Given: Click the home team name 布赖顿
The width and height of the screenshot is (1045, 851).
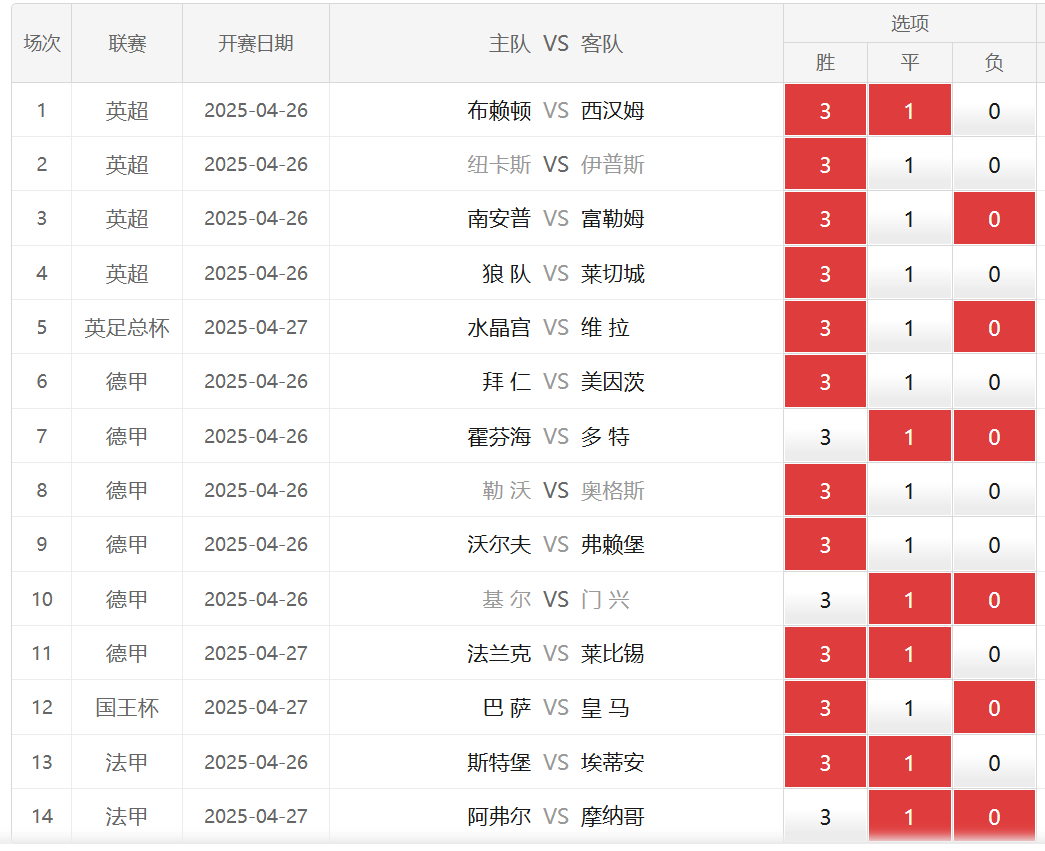Looking at the screenshot, I should click(x=499, y=110).
